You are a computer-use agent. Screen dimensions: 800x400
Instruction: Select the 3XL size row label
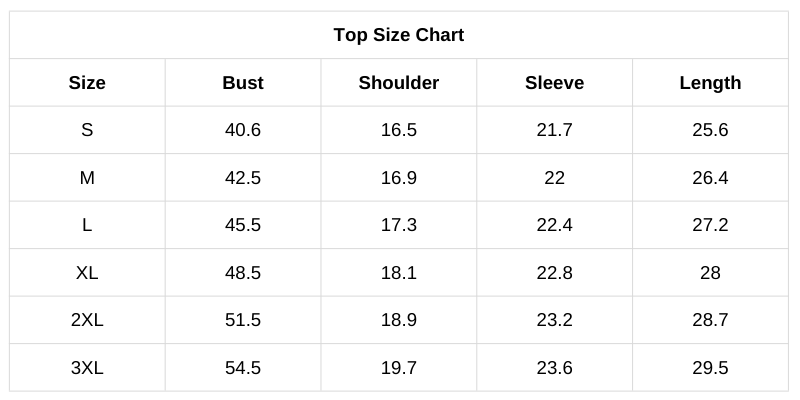[87, 368]
